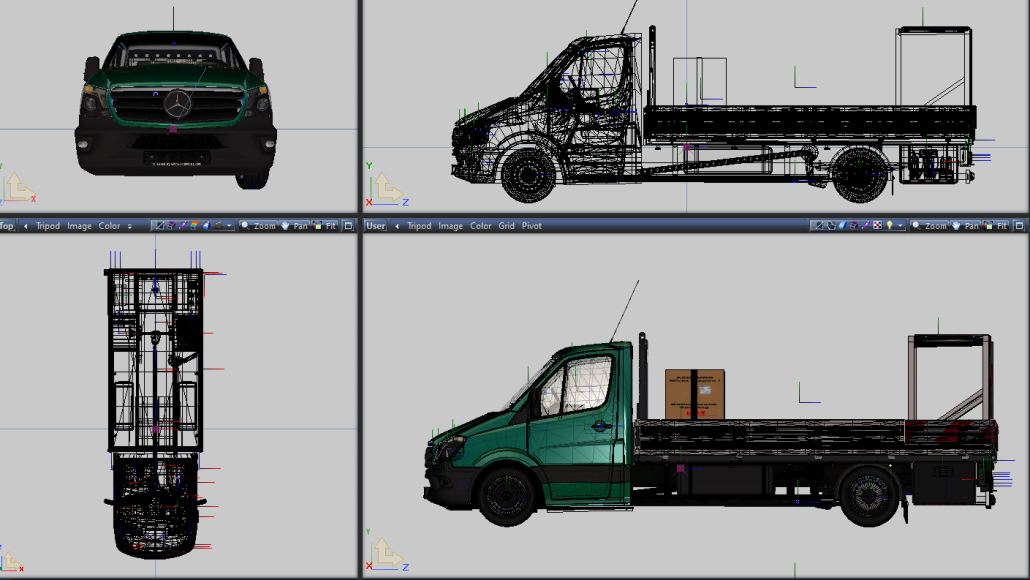Toggle the purple bone icon in User view header
The width and height of the screenshot is (1030, 580).
click(866, 225)
